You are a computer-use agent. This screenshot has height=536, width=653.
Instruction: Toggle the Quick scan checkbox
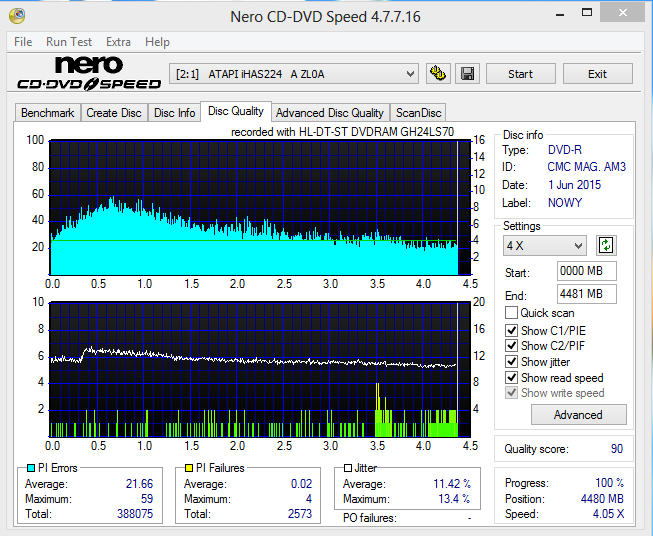(511, 312)
